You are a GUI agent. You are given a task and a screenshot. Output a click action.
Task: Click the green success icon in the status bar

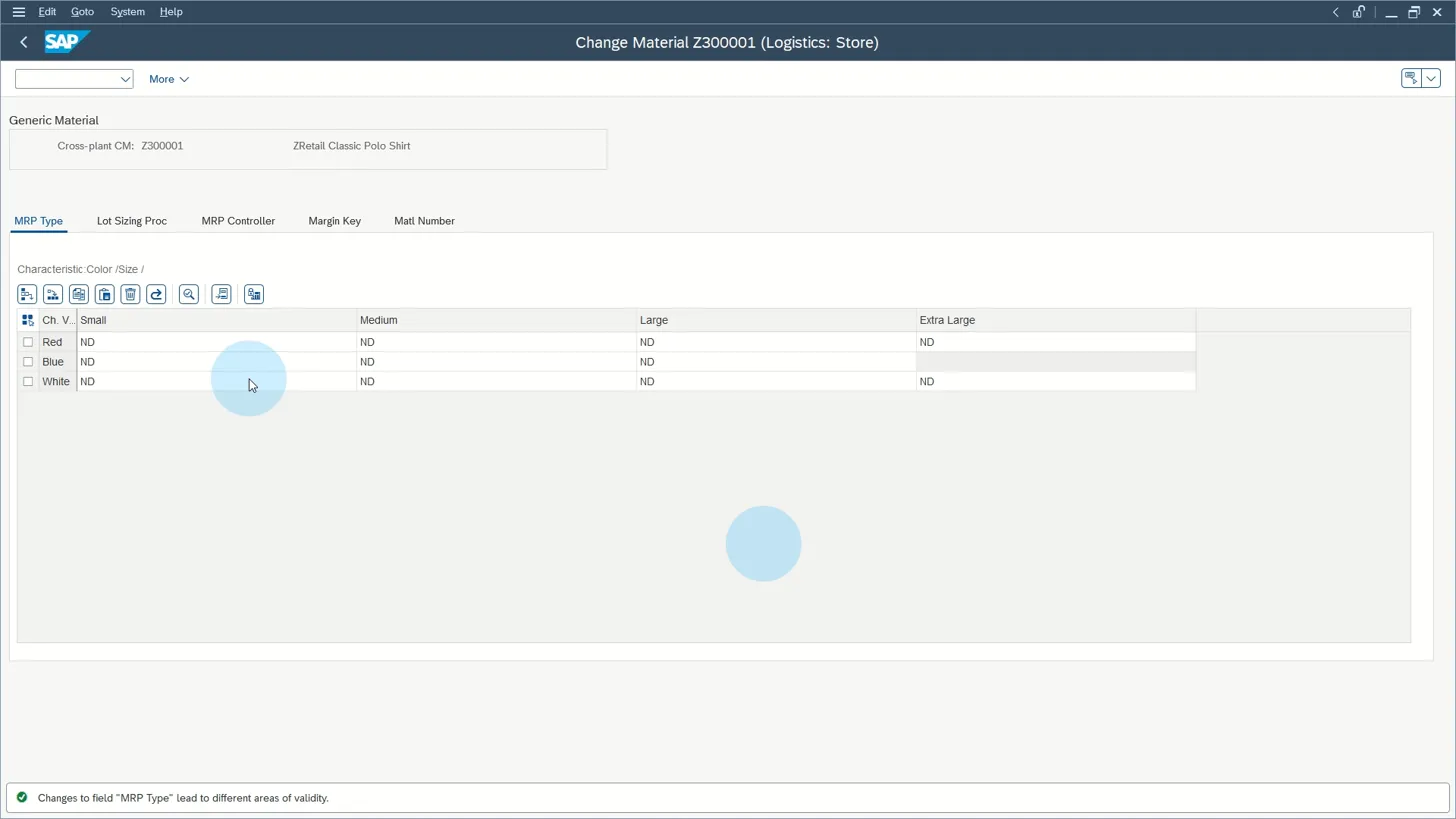[x=22, y=798]
